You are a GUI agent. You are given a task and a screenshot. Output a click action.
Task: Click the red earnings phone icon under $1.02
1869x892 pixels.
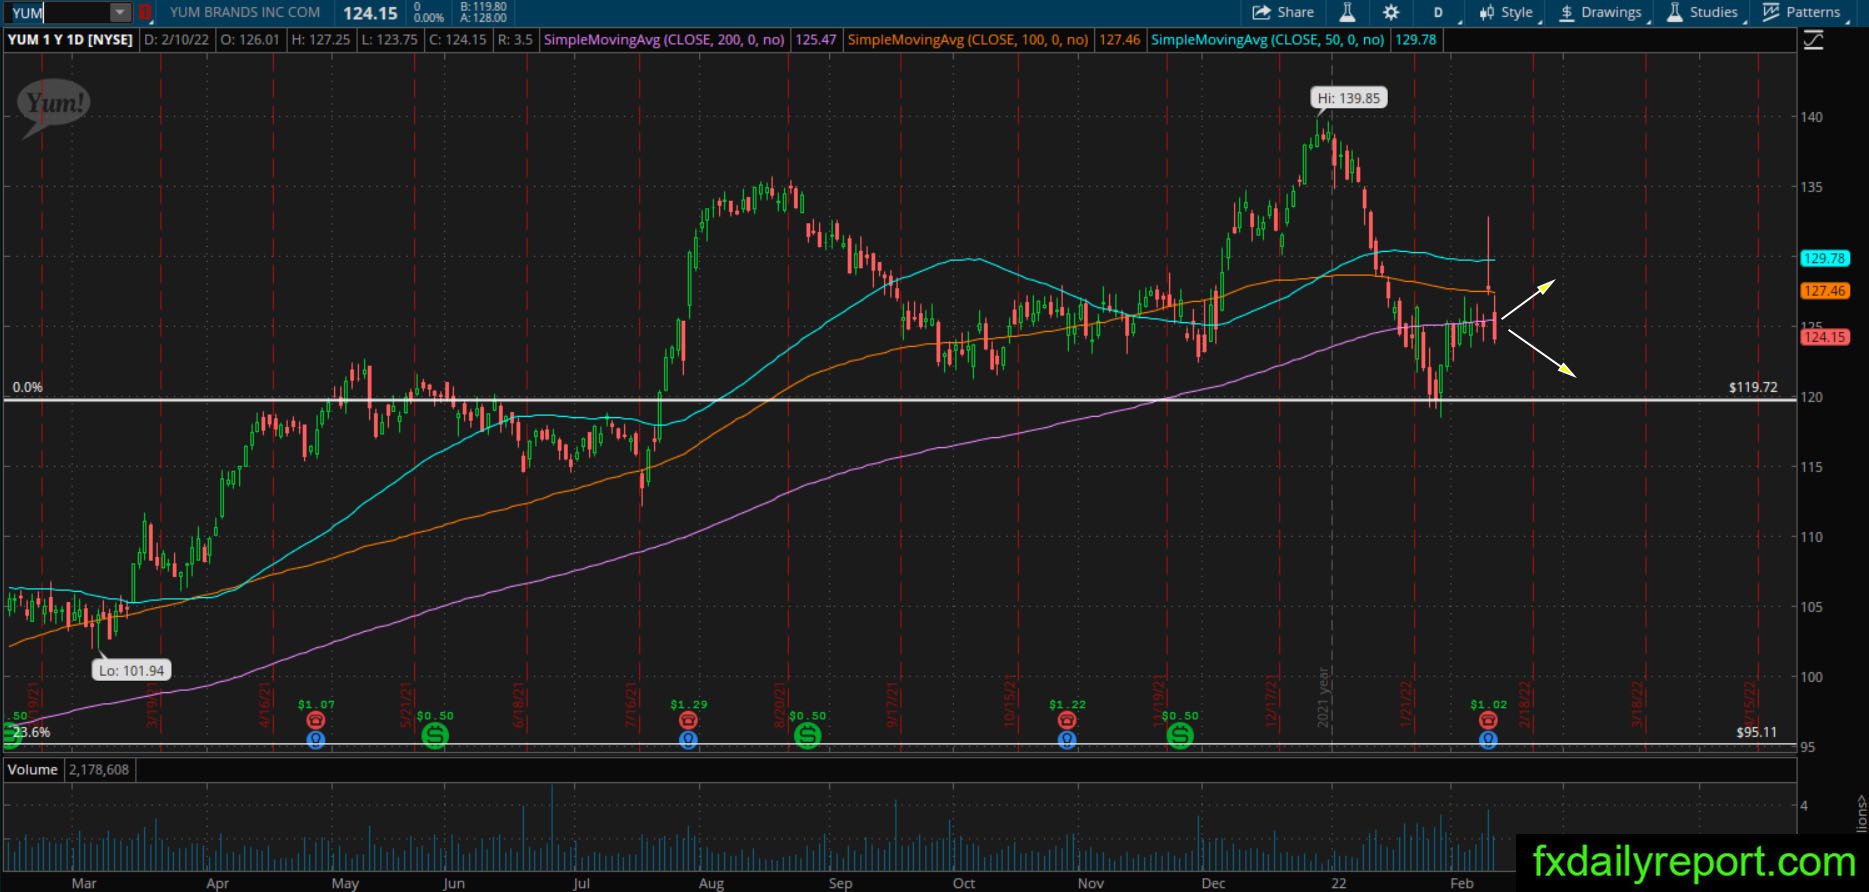[x=1488, y=721]
